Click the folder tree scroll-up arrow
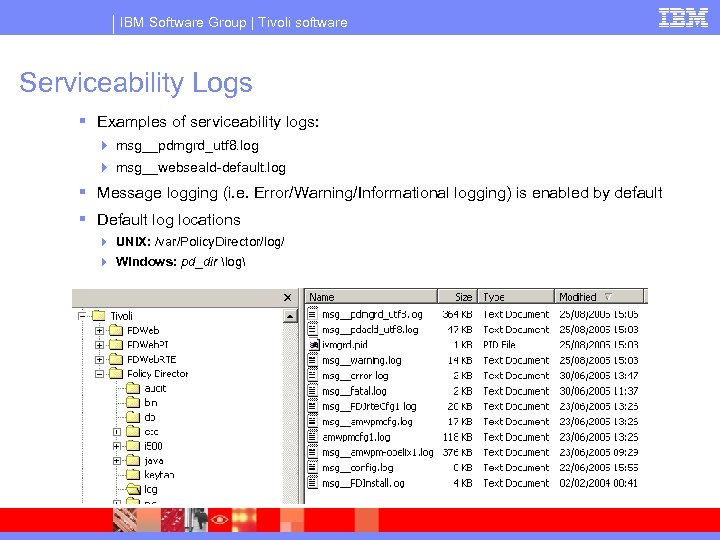The width and height of the screenshot is (720, 540). coord(290,316)
